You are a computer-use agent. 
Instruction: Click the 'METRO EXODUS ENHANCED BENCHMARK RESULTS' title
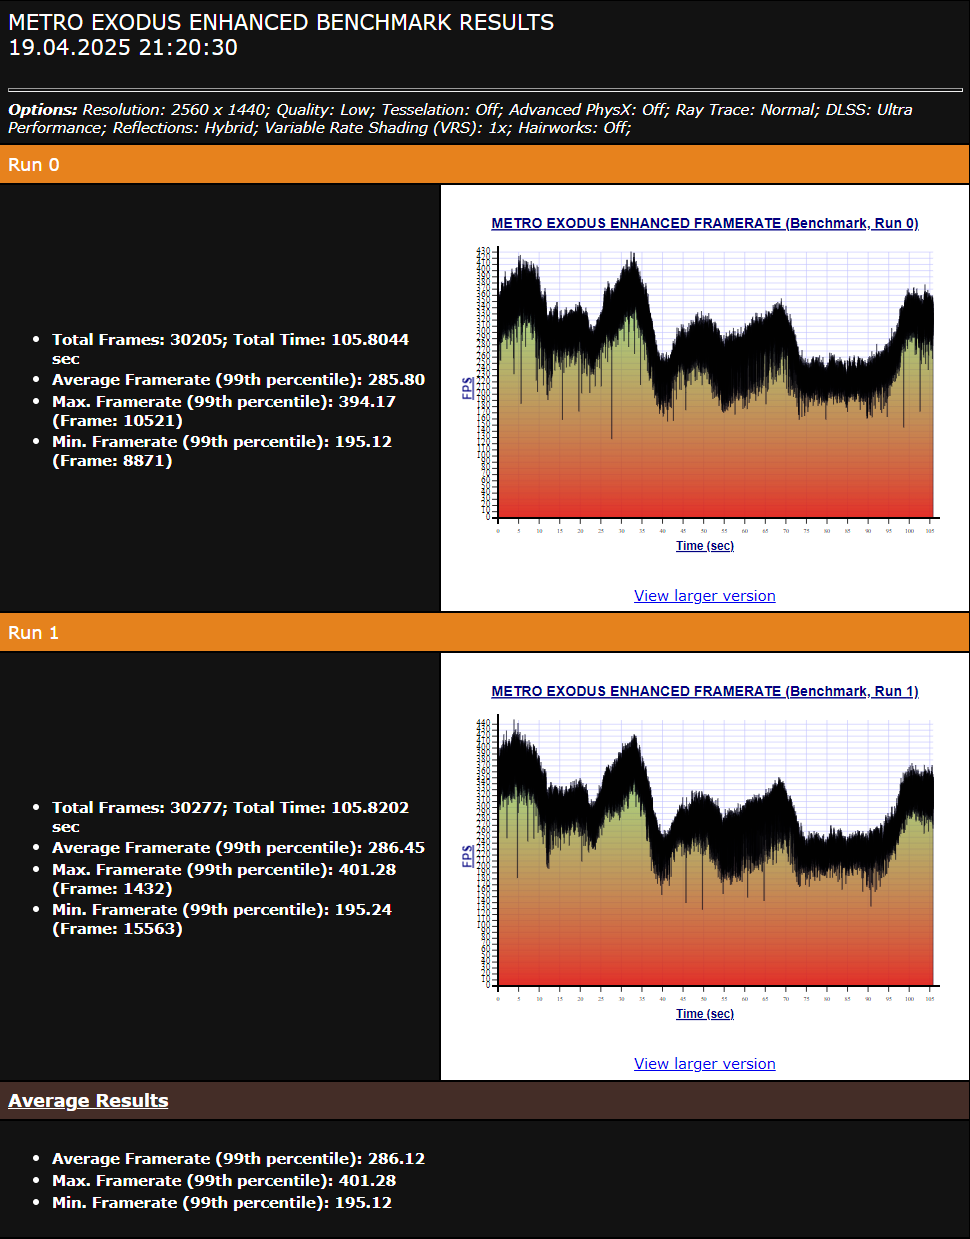[281, 22]
